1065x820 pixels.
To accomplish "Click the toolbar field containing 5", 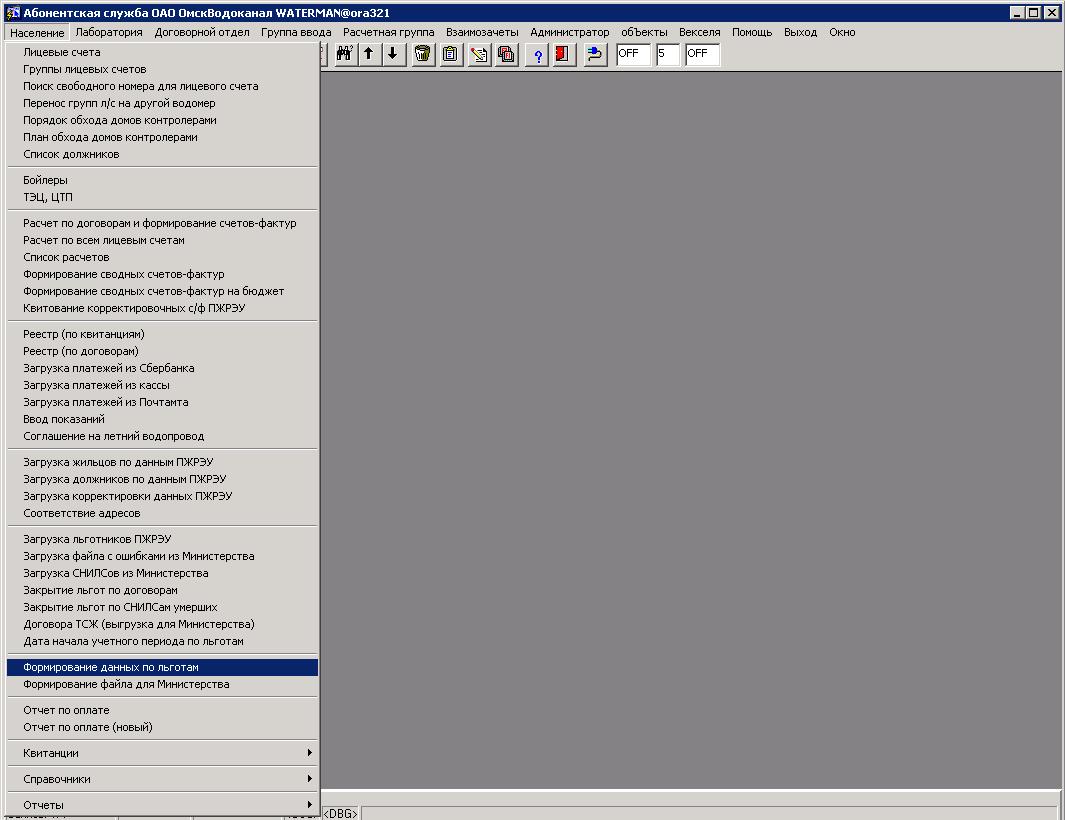I will [x=667, y=54].
